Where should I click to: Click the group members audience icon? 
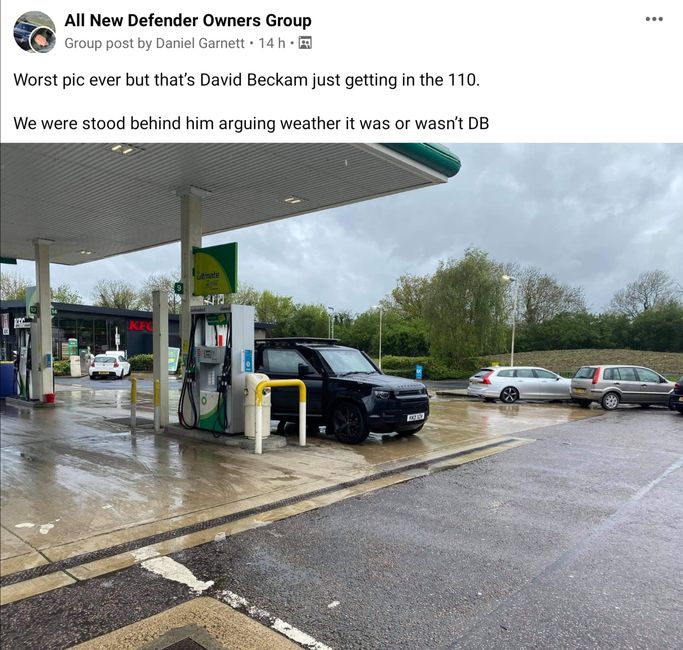point(305,43)
